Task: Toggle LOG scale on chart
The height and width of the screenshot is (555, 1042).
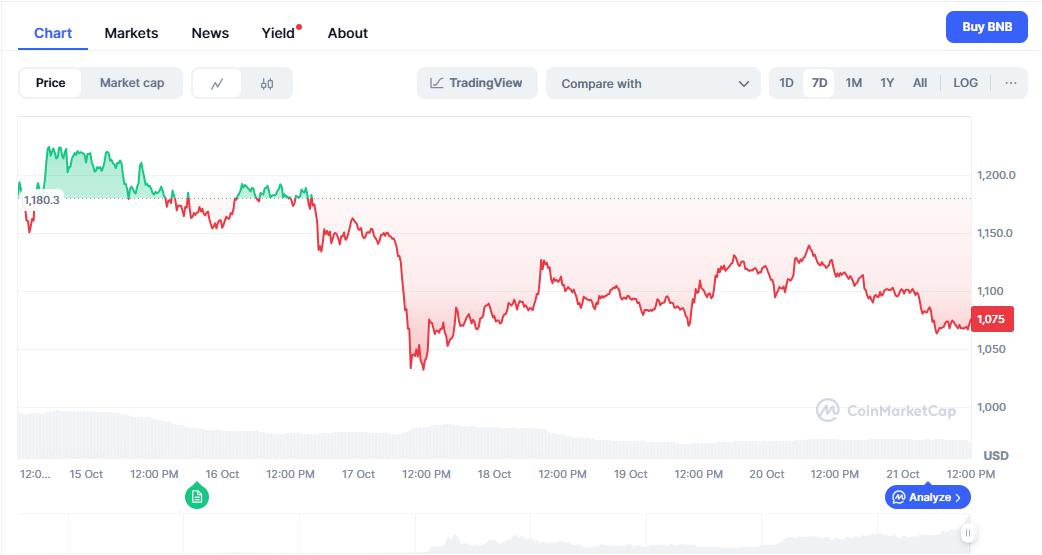Action: point(965,83)
